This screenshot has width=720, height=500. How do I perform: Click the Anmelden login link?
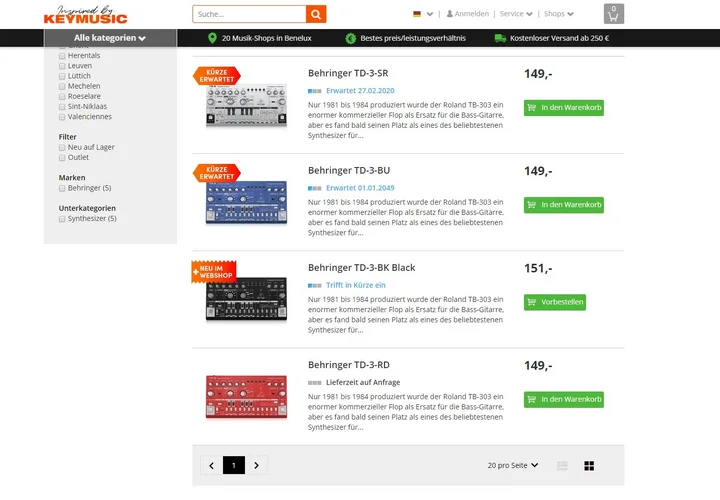(472, 14)
